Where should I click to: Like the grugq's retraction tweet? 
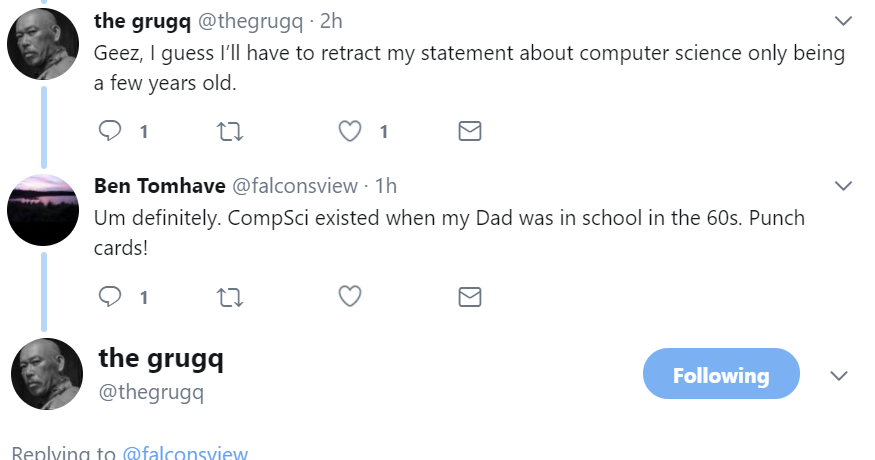click(x=349, y=131)
